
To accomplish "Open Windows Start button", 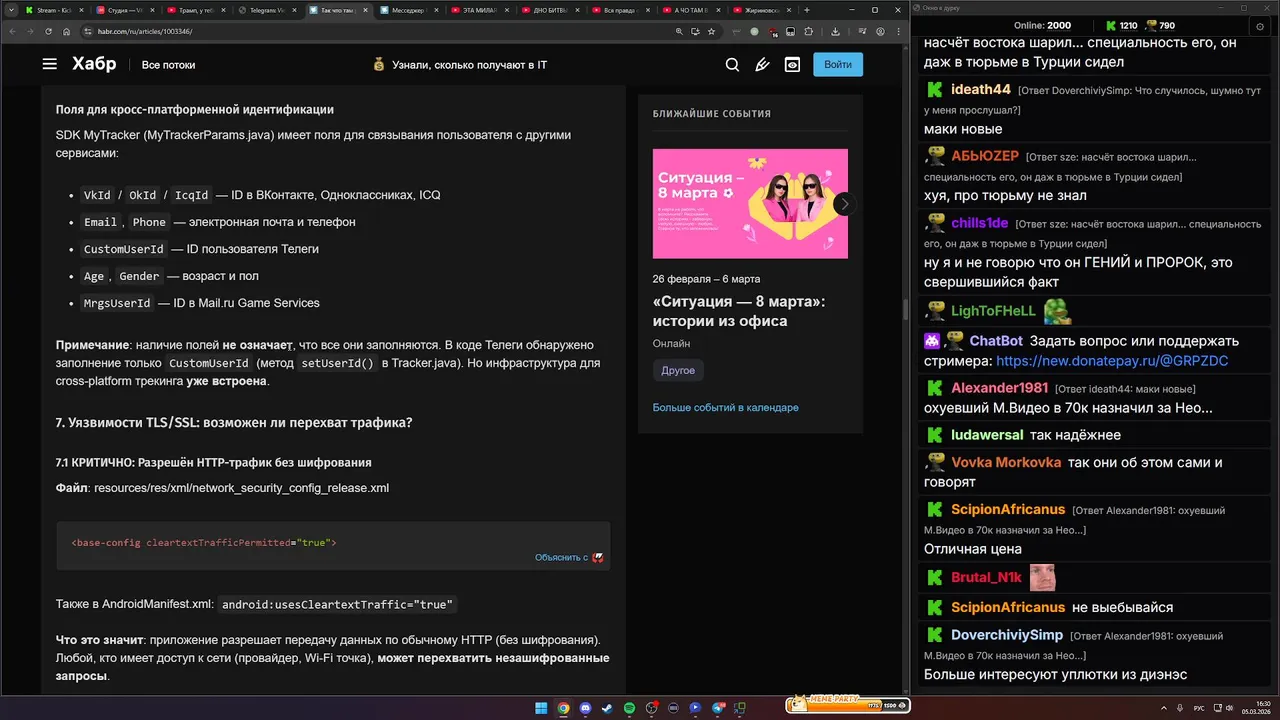I will point(541,708).
